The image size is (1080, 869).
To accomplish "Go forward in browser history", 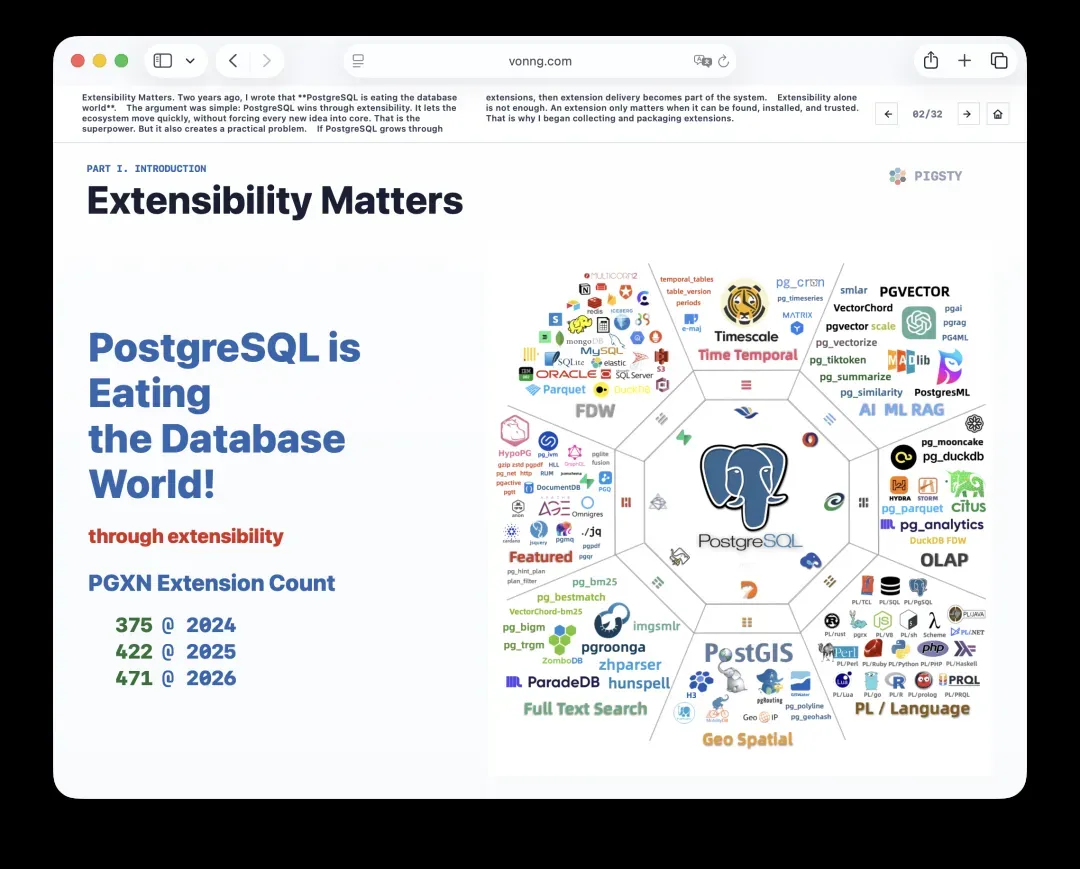I will coord(267,61).
